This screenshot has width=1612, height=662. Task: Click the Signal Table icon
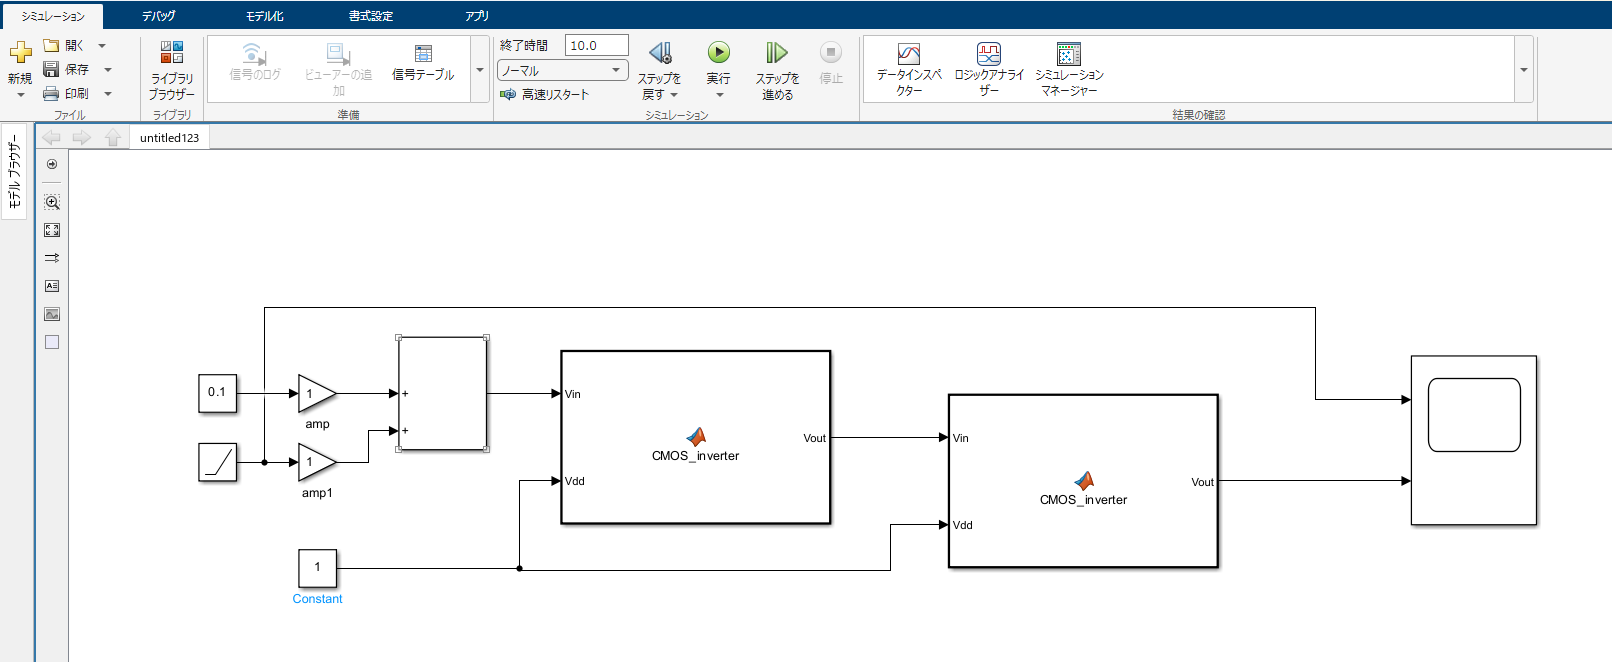point(423,62)
